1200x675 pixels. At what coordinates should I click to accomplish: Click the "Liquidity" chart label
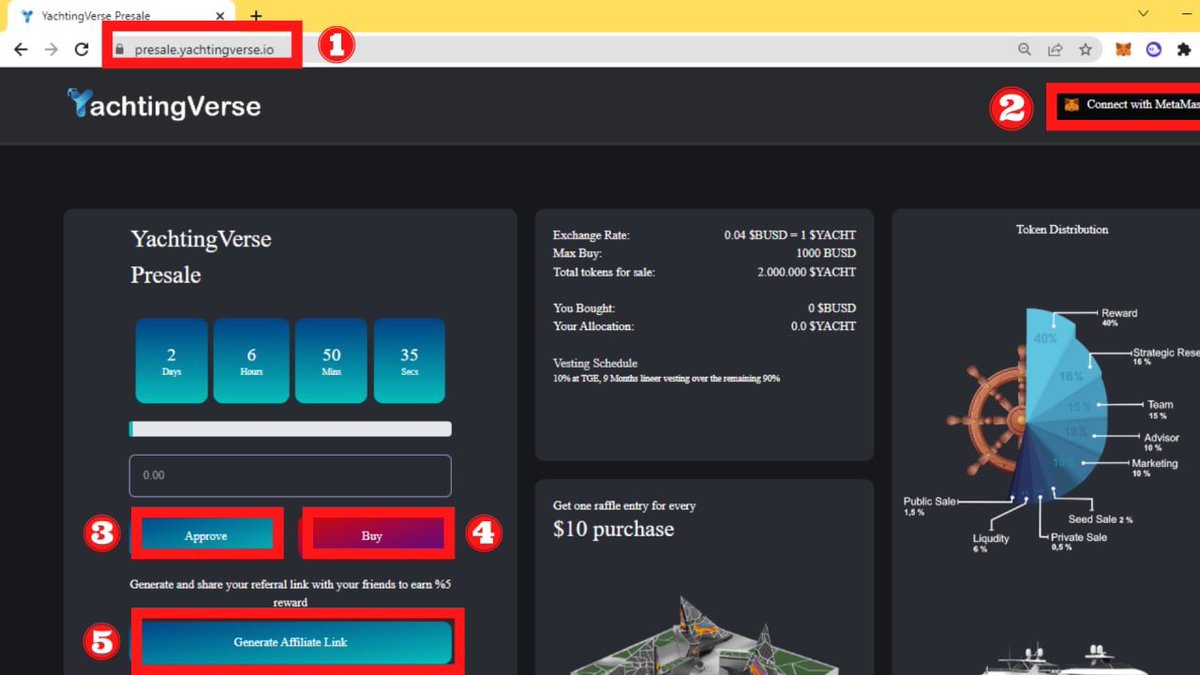coord(991,538)
